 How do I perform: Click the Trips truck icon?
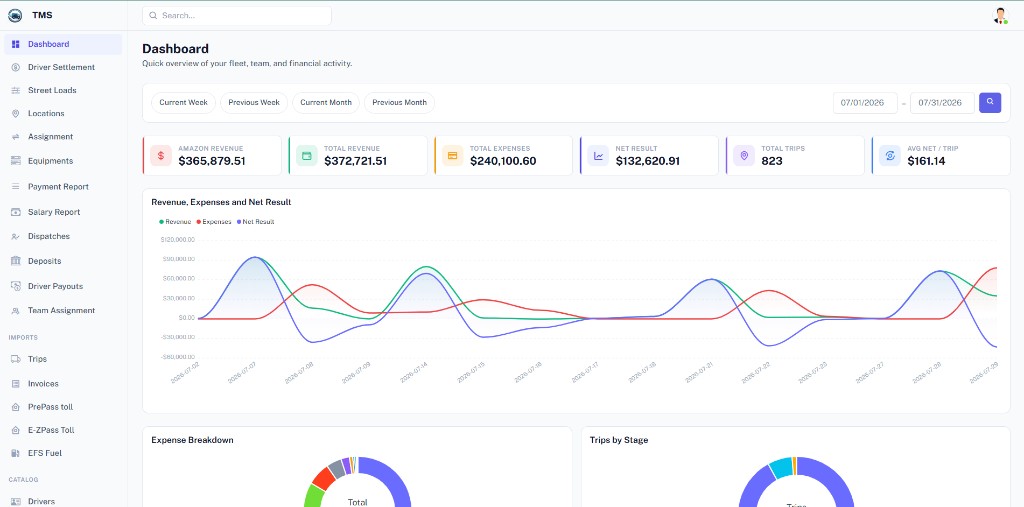click(16, 359)
